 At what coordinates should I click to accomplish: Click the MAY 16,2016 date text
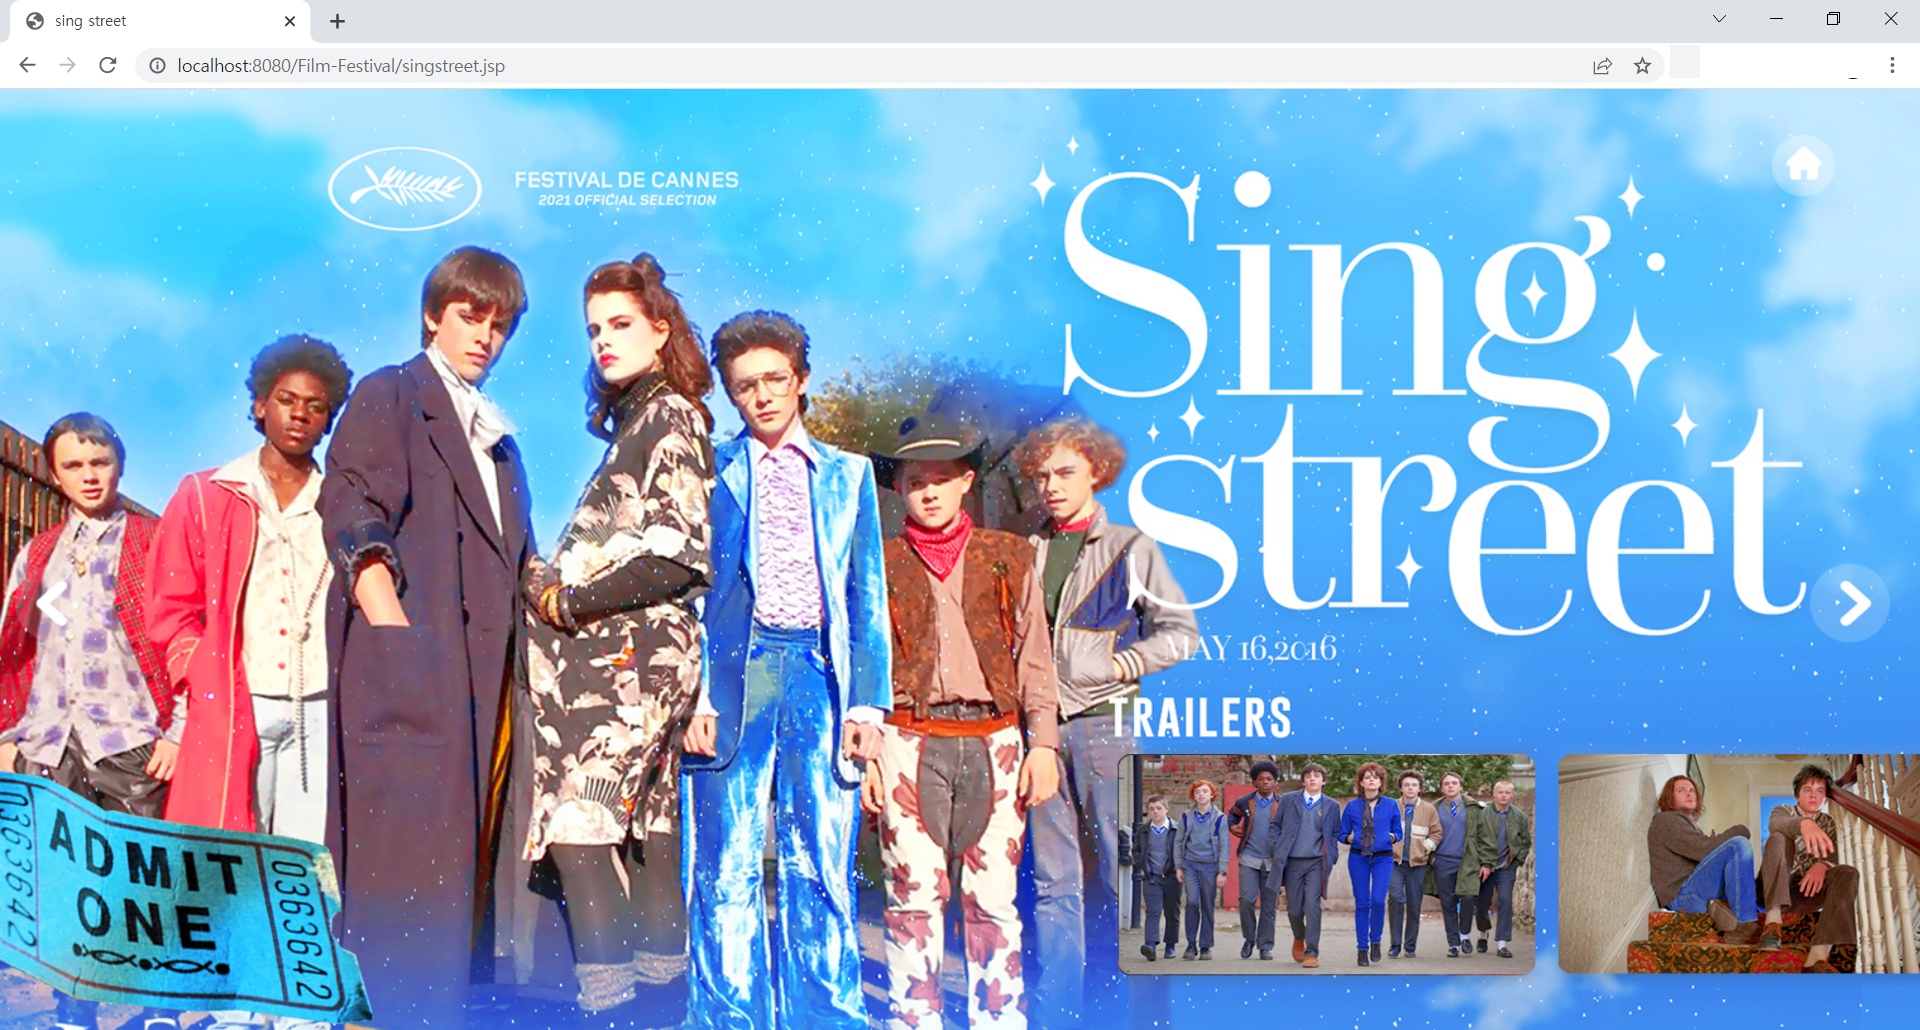(x=1250, y=649)
